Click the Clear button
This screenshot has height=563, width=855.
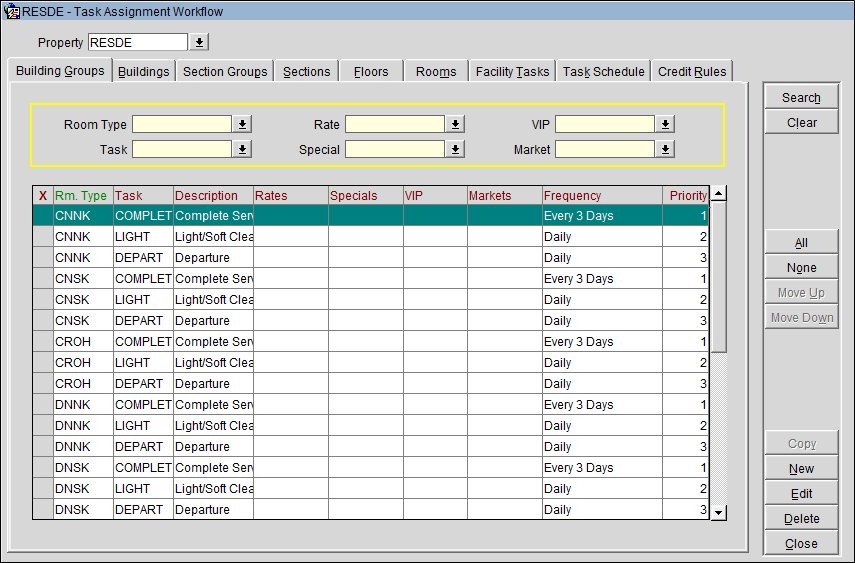(x=801, y=122)
